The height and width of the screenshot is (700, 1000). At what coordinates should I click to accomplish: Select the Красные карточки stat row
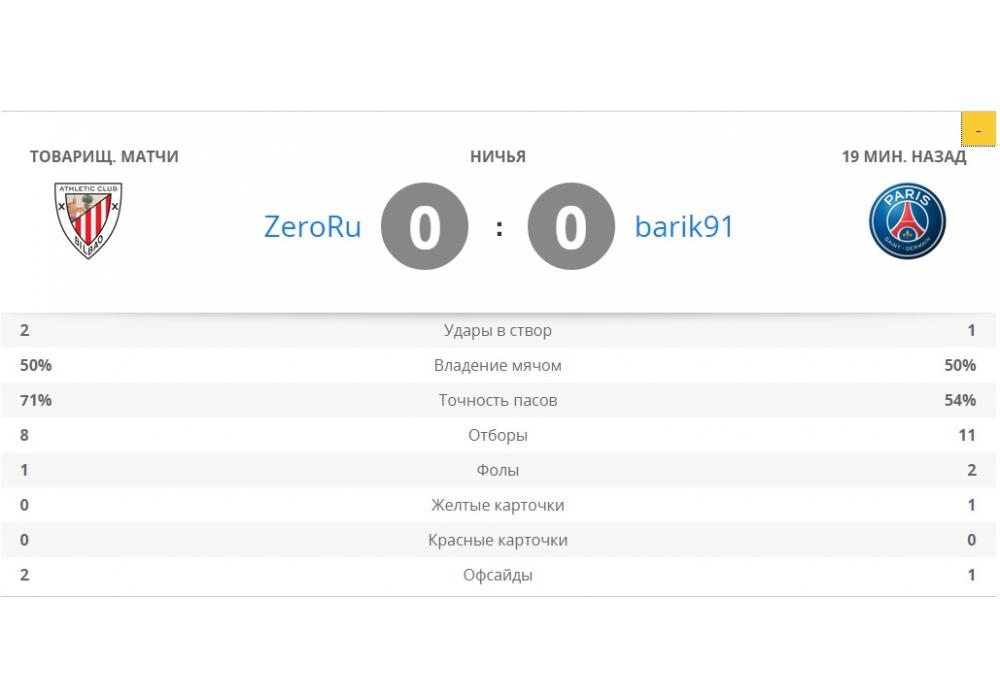coord(498,540)
